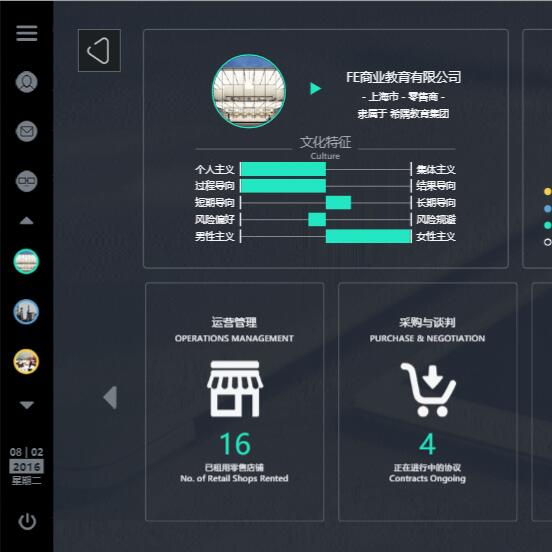Open the mail messages icon

click(26, 131)
